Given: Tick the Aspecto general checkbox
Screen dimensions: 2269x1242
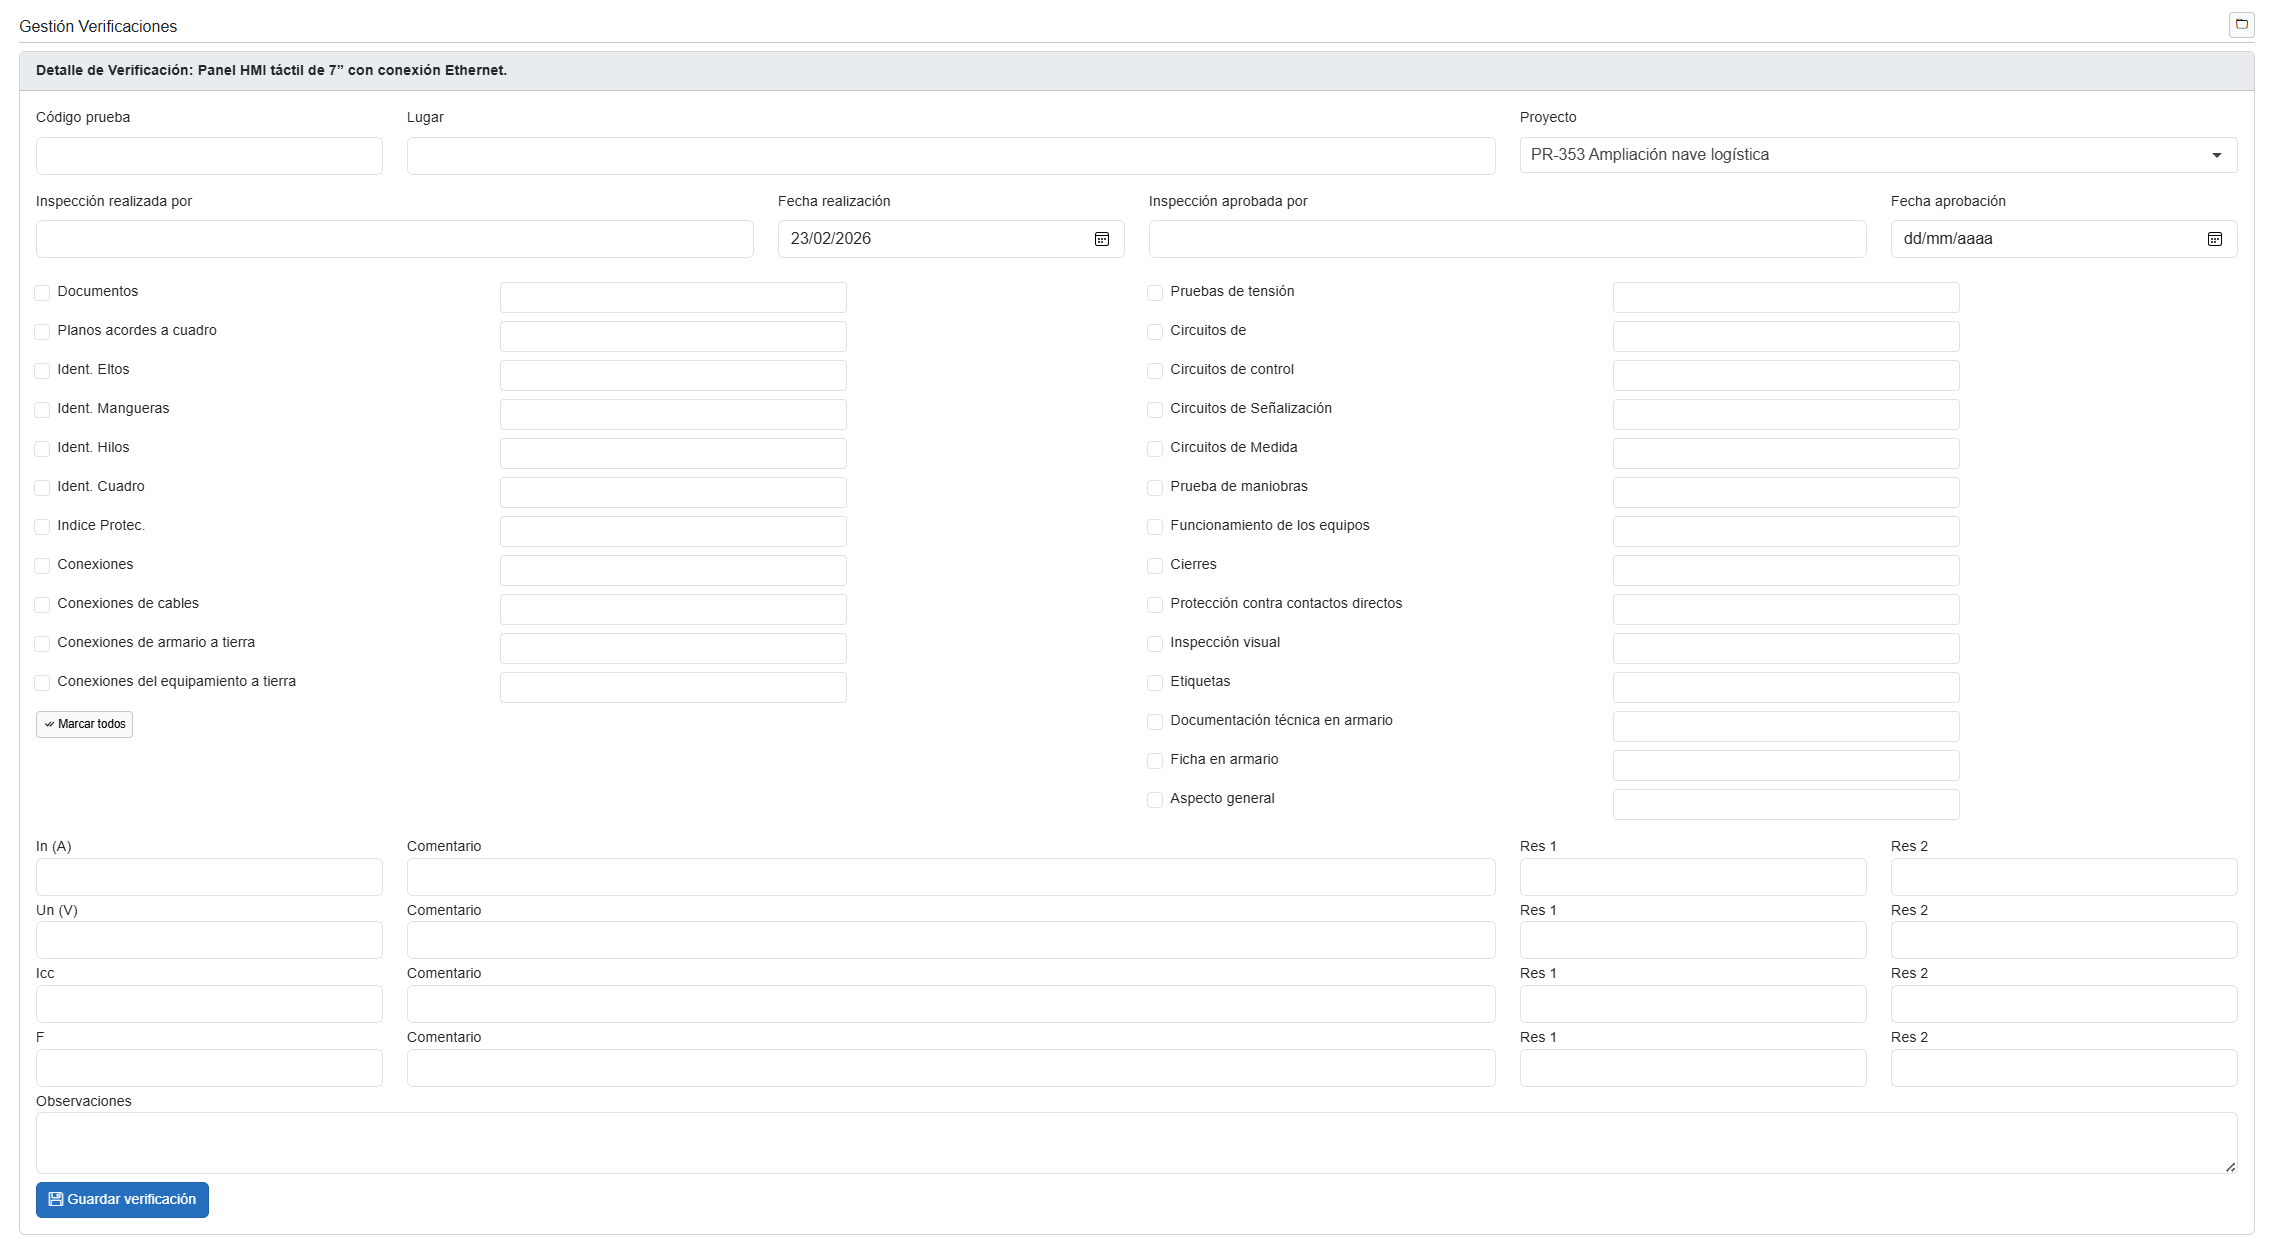Looking at the screenshot, I should point(1155,800).
